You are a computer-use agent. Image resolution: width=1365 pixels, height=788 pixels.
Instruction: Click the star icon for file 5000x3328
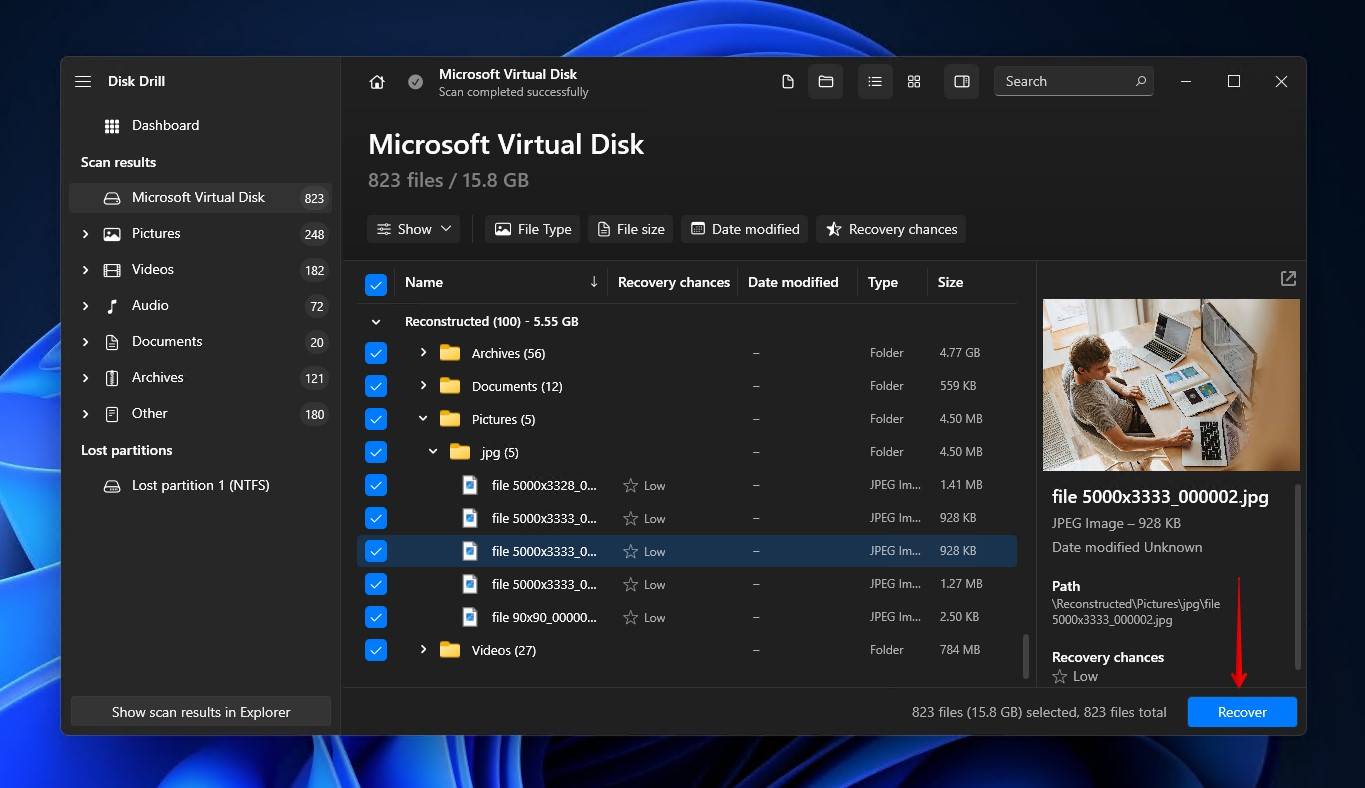click(630, 485)
